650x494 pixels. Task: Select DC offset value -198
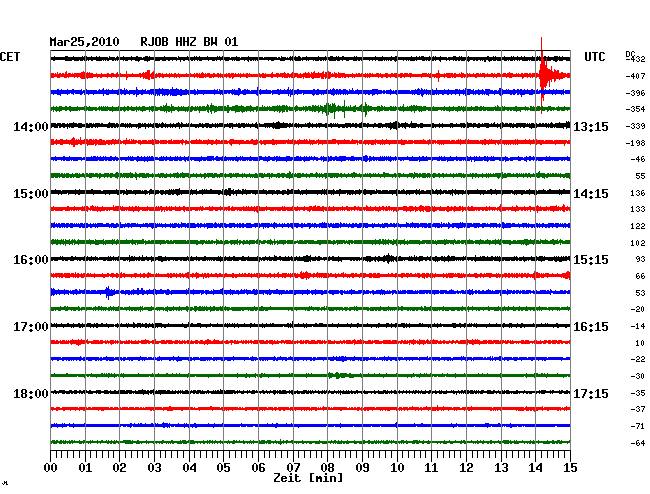point(635,143)
